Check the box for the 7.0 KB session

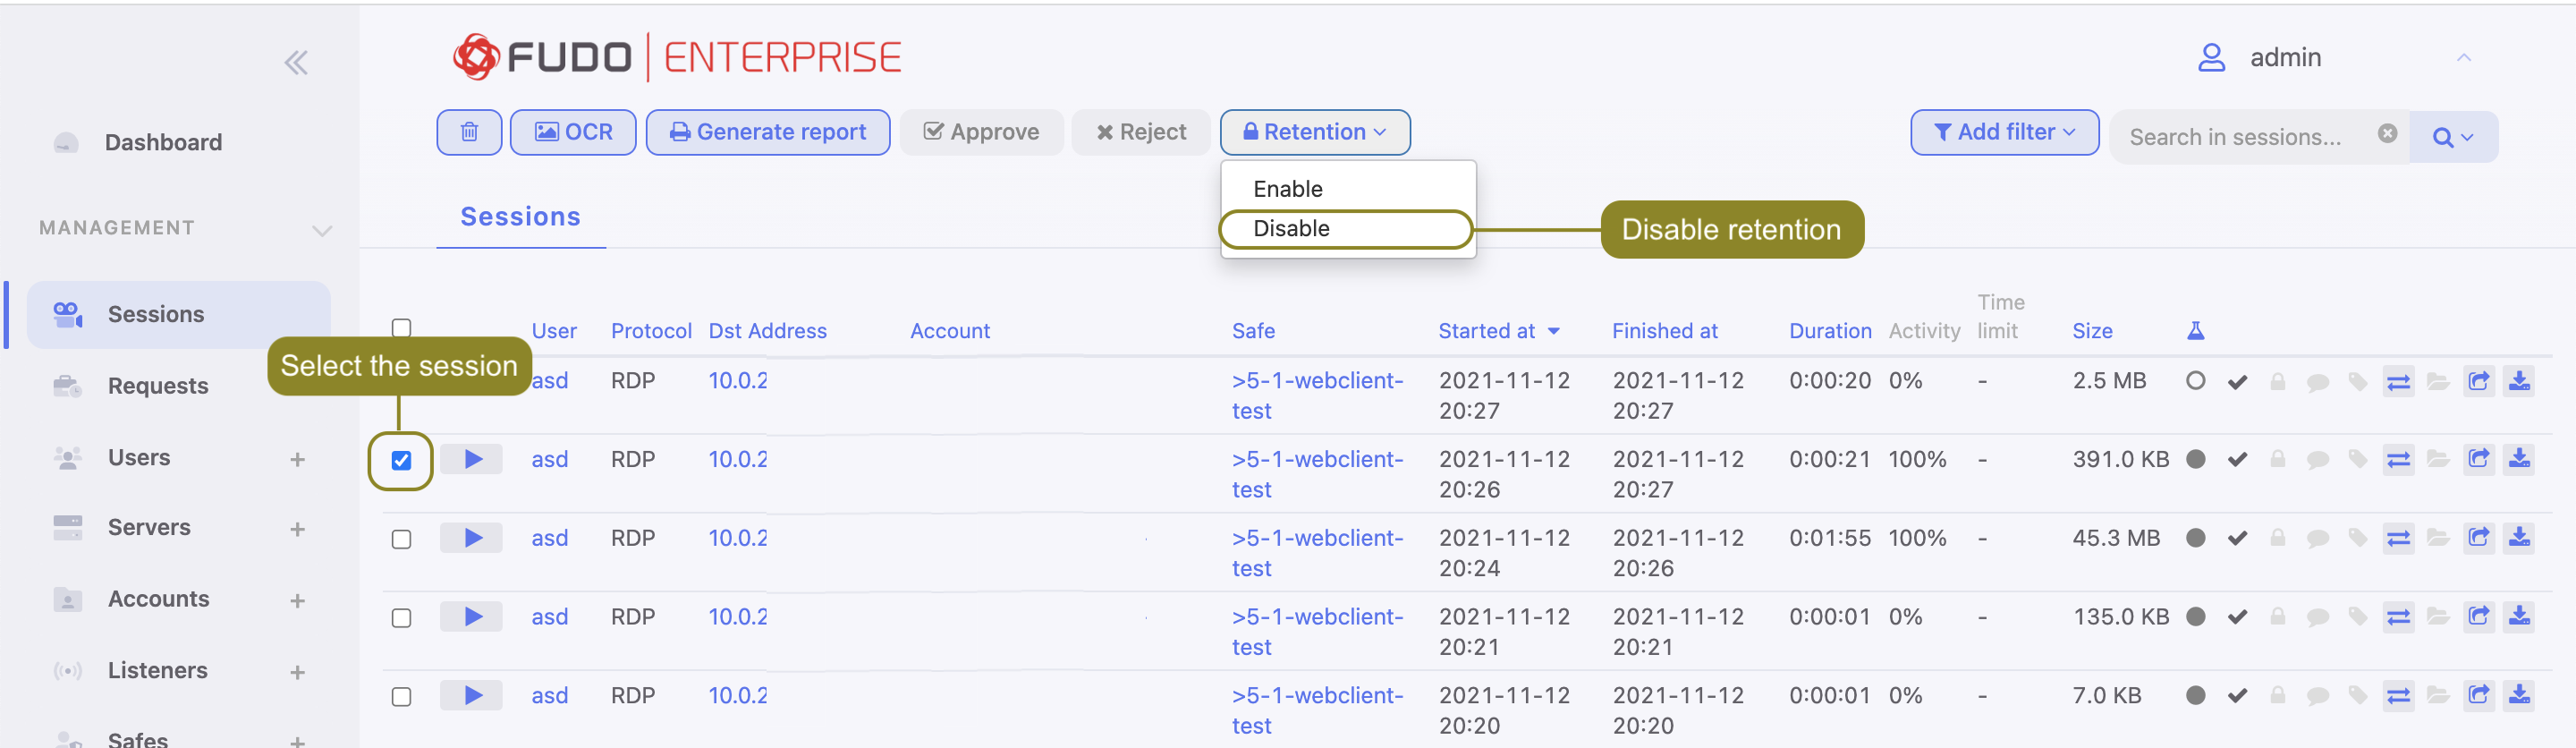click(401, 696)
